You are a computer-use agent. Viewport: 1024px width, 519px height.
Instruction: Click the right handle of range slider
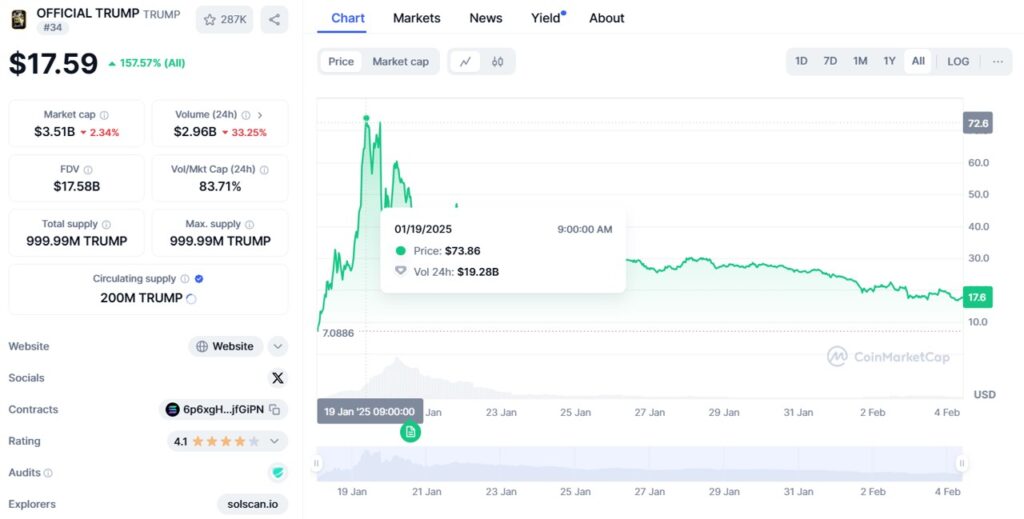[x=962, y=464]
